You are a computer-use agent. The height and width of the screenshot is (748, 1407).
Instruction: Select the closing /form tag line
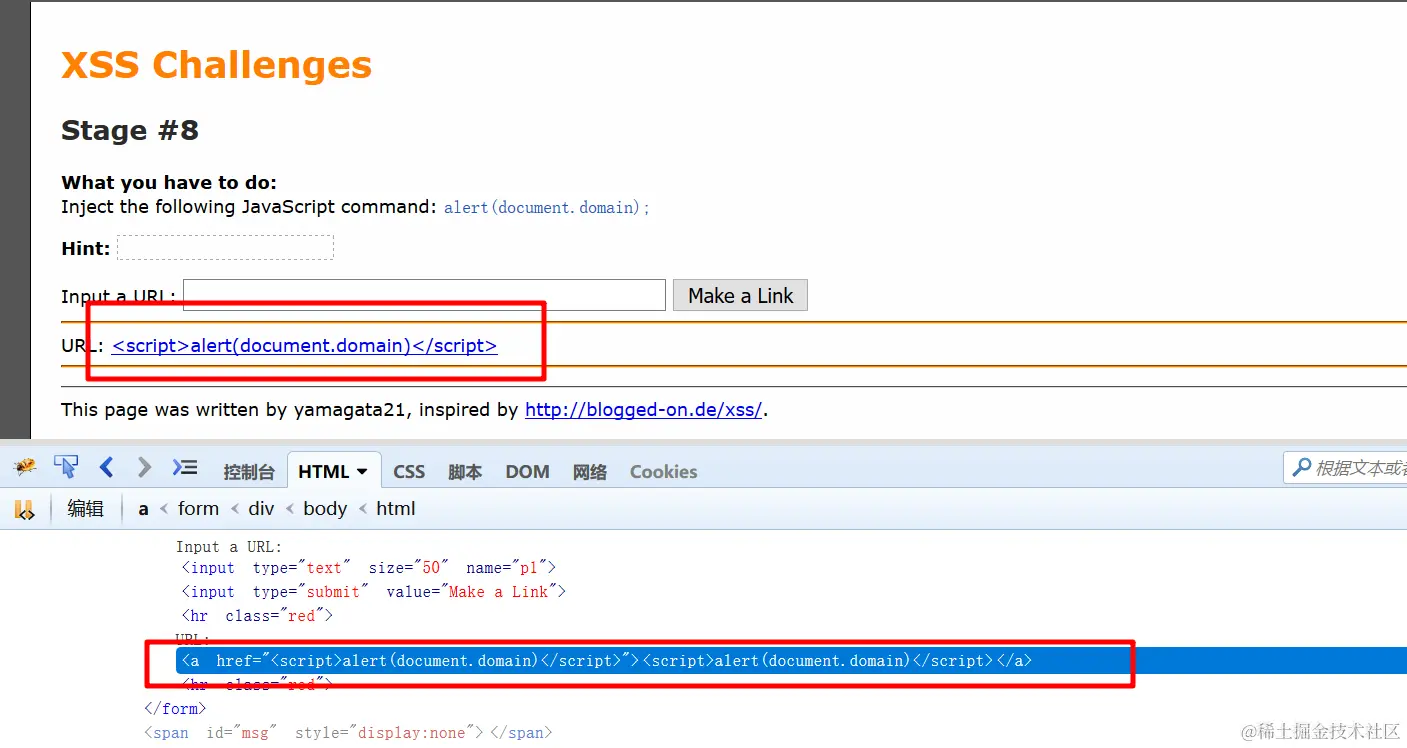175,709
